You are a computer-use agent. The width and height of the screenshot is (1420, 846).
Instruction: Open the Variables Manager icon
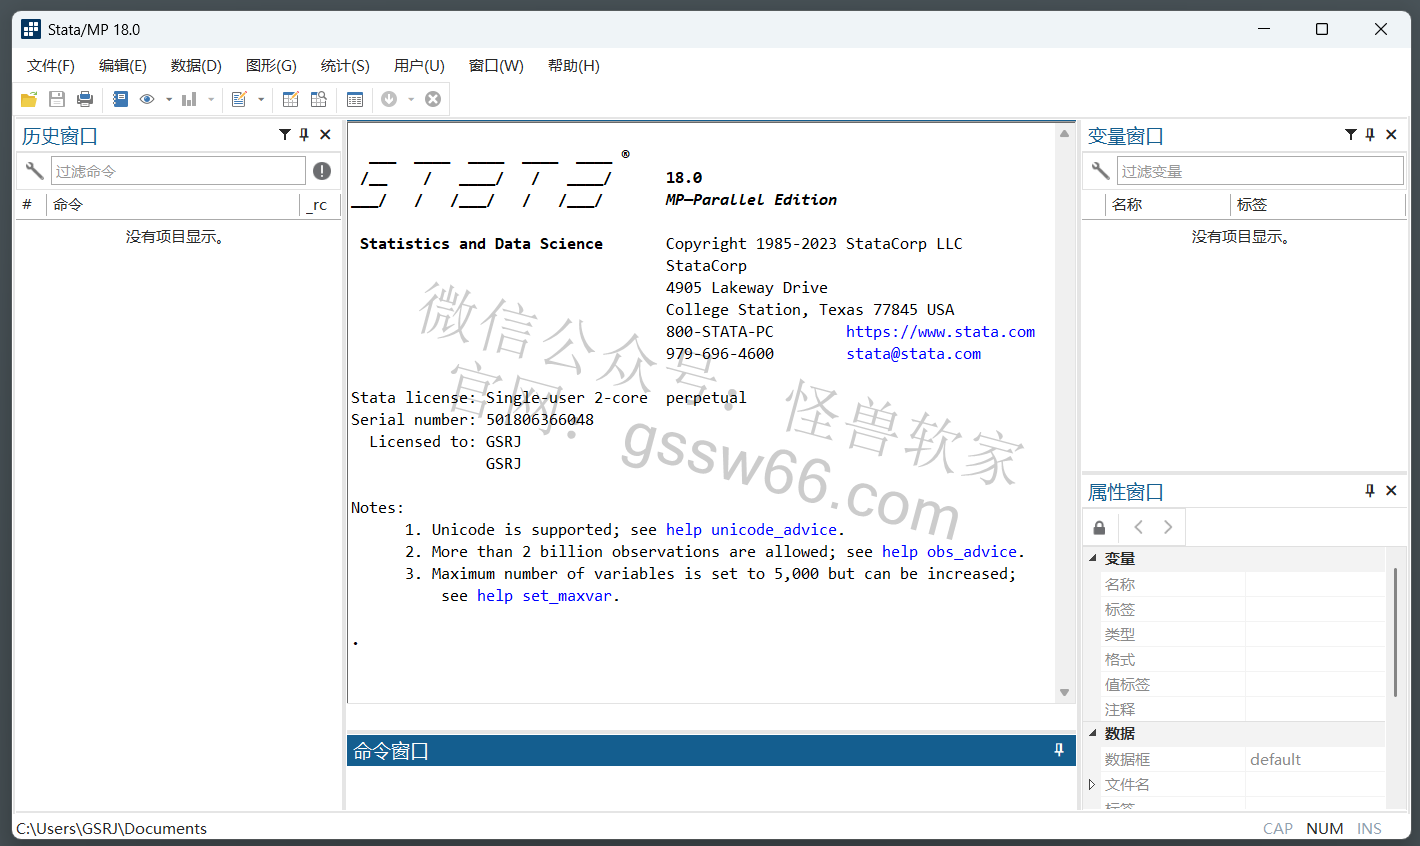pos(355,99)
